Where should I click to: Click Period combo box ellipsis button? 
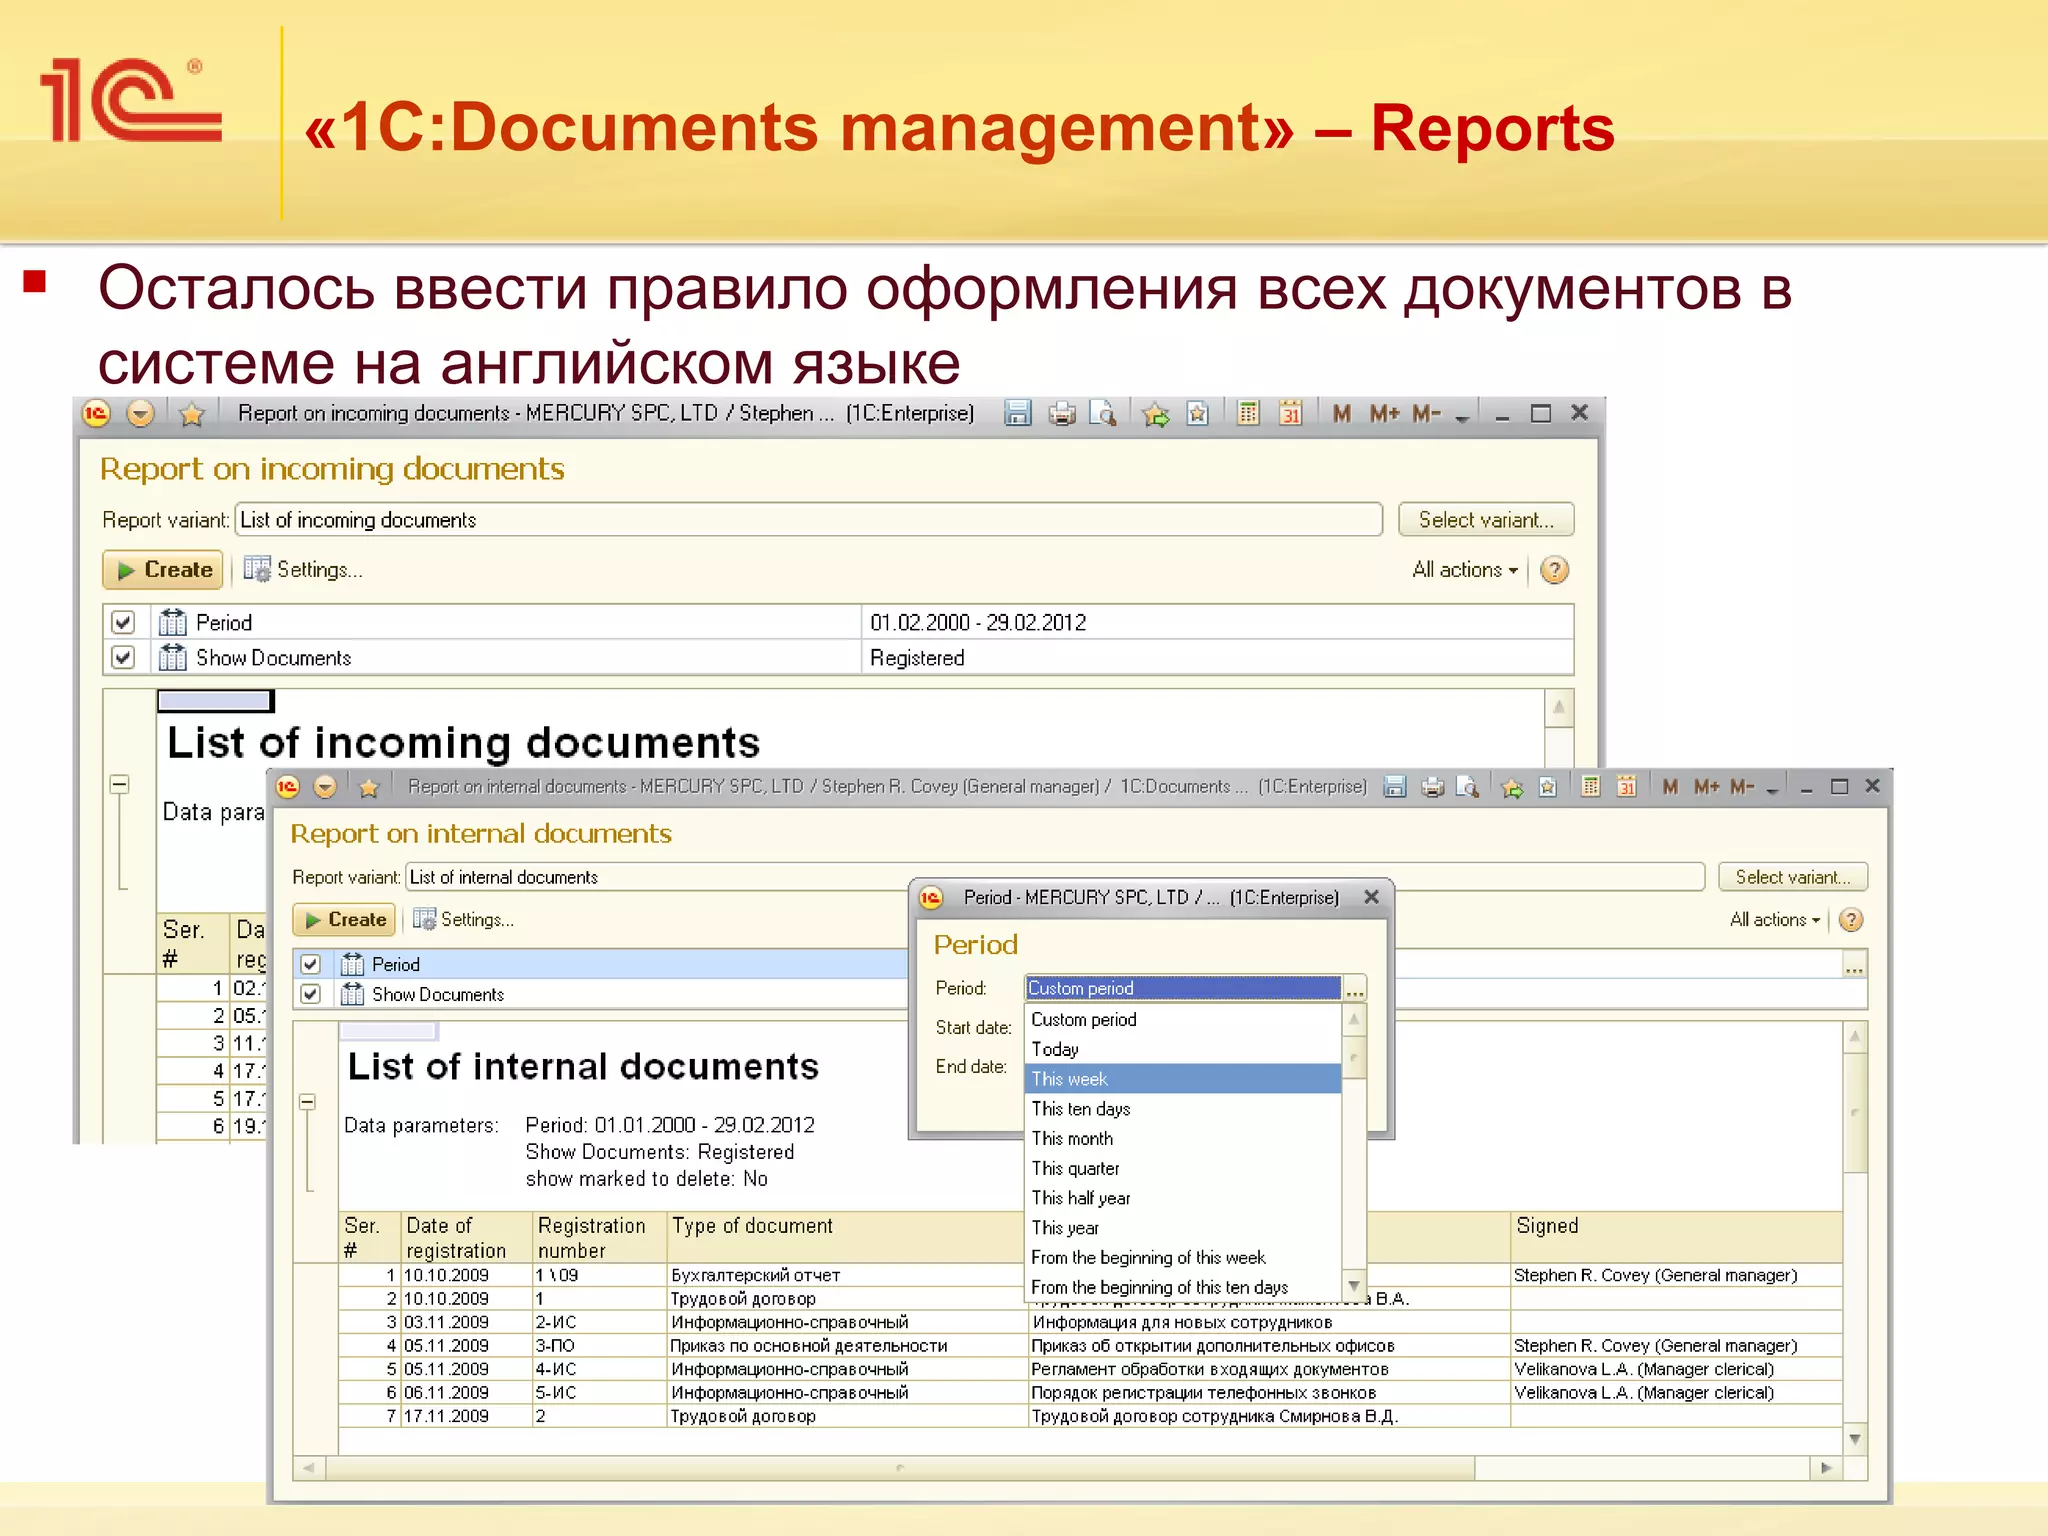tap(1355, 988)
